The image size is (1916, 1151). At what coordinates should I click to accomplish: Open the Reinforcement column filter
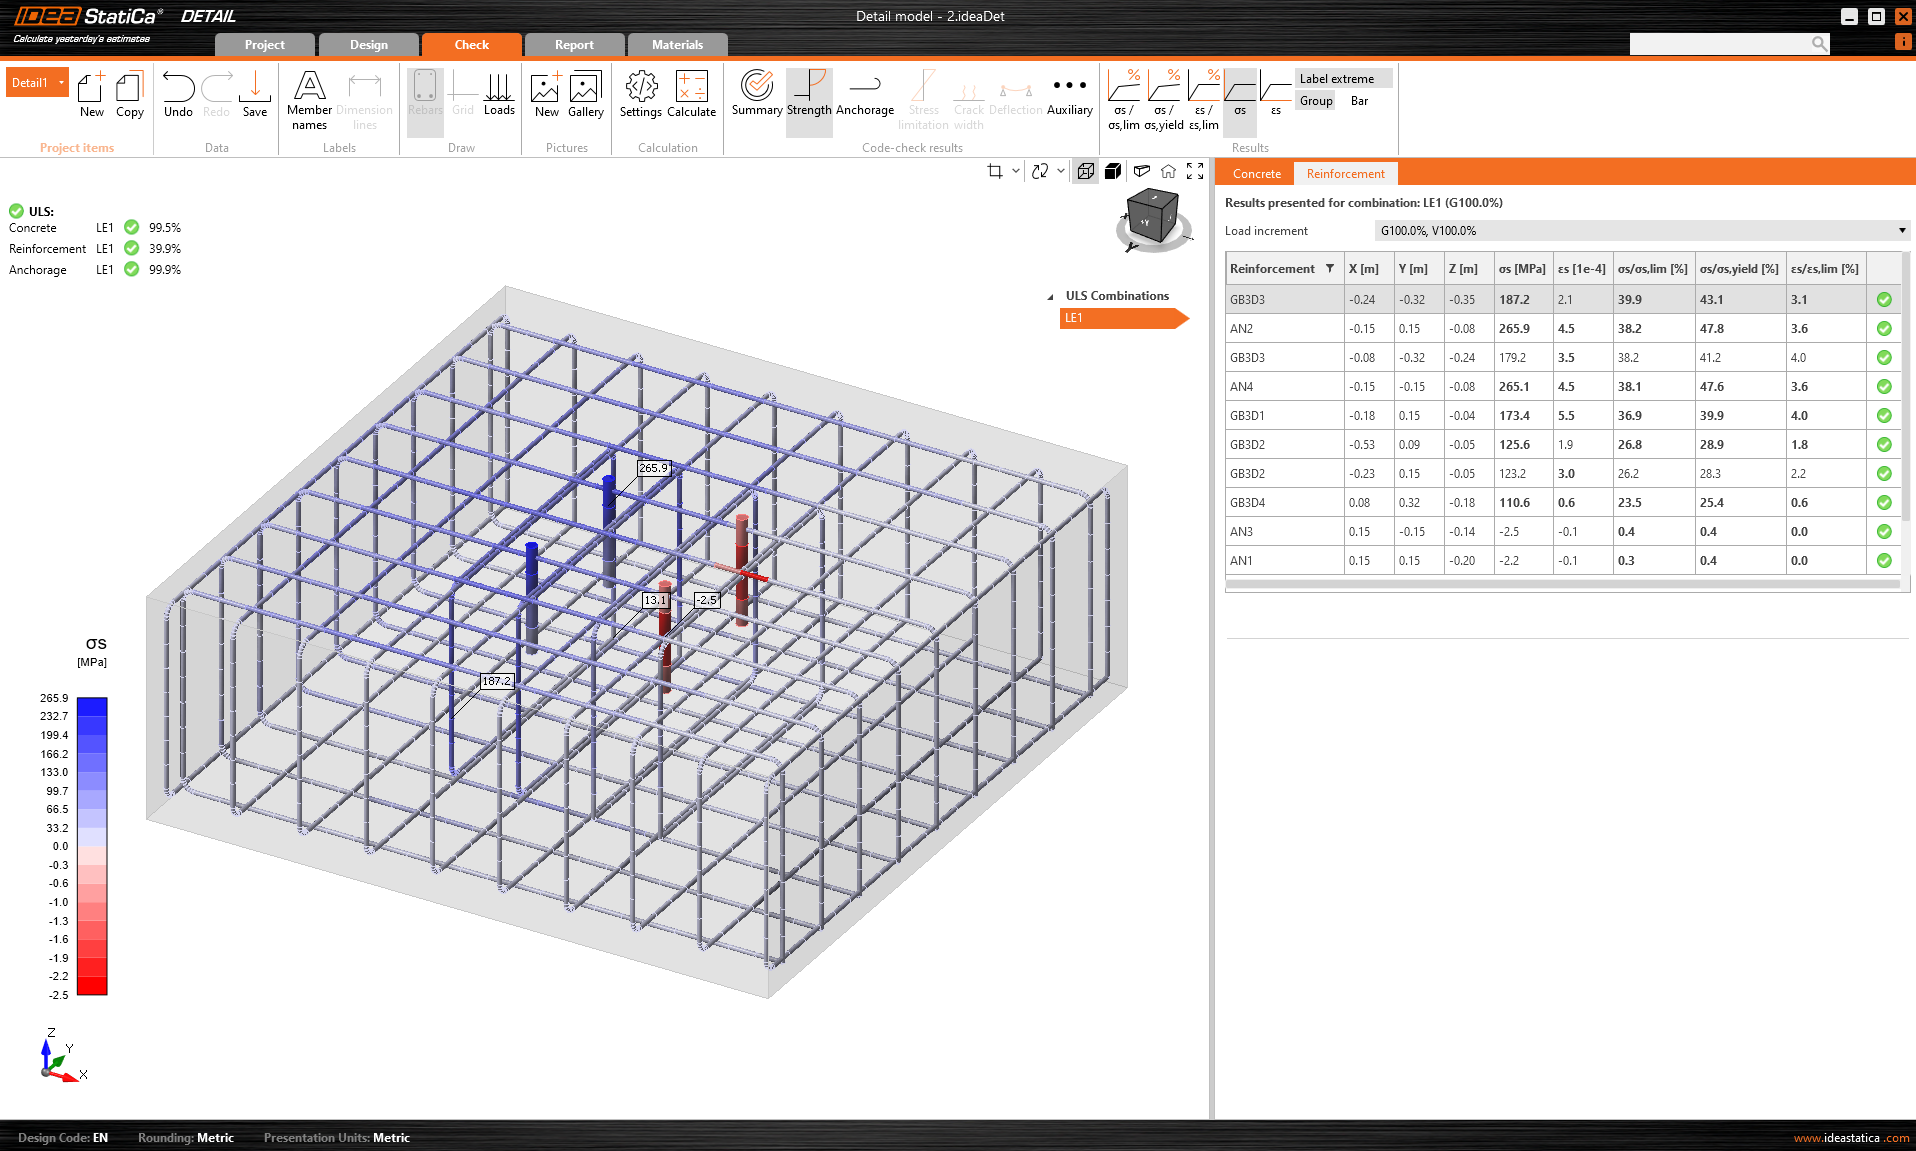tap(1330, 268)
